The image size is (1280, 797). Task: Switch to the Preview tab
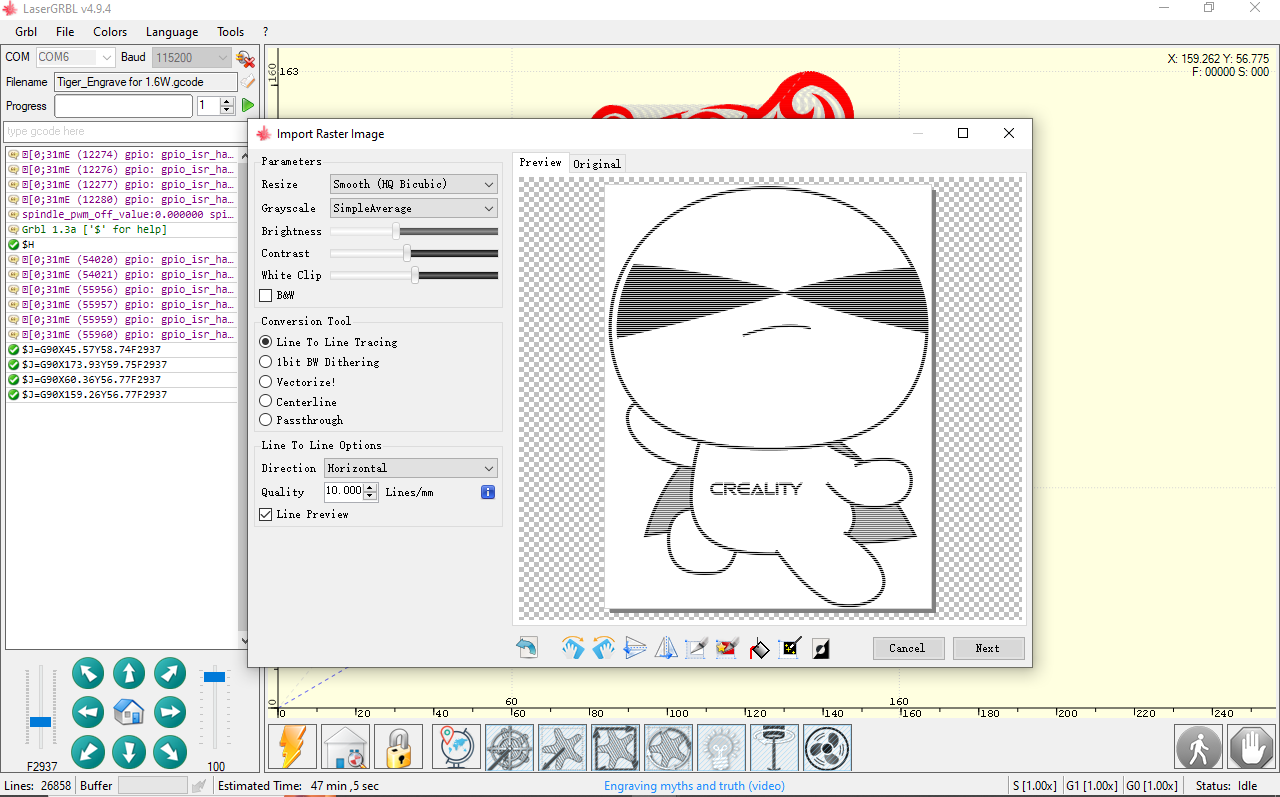541,162
